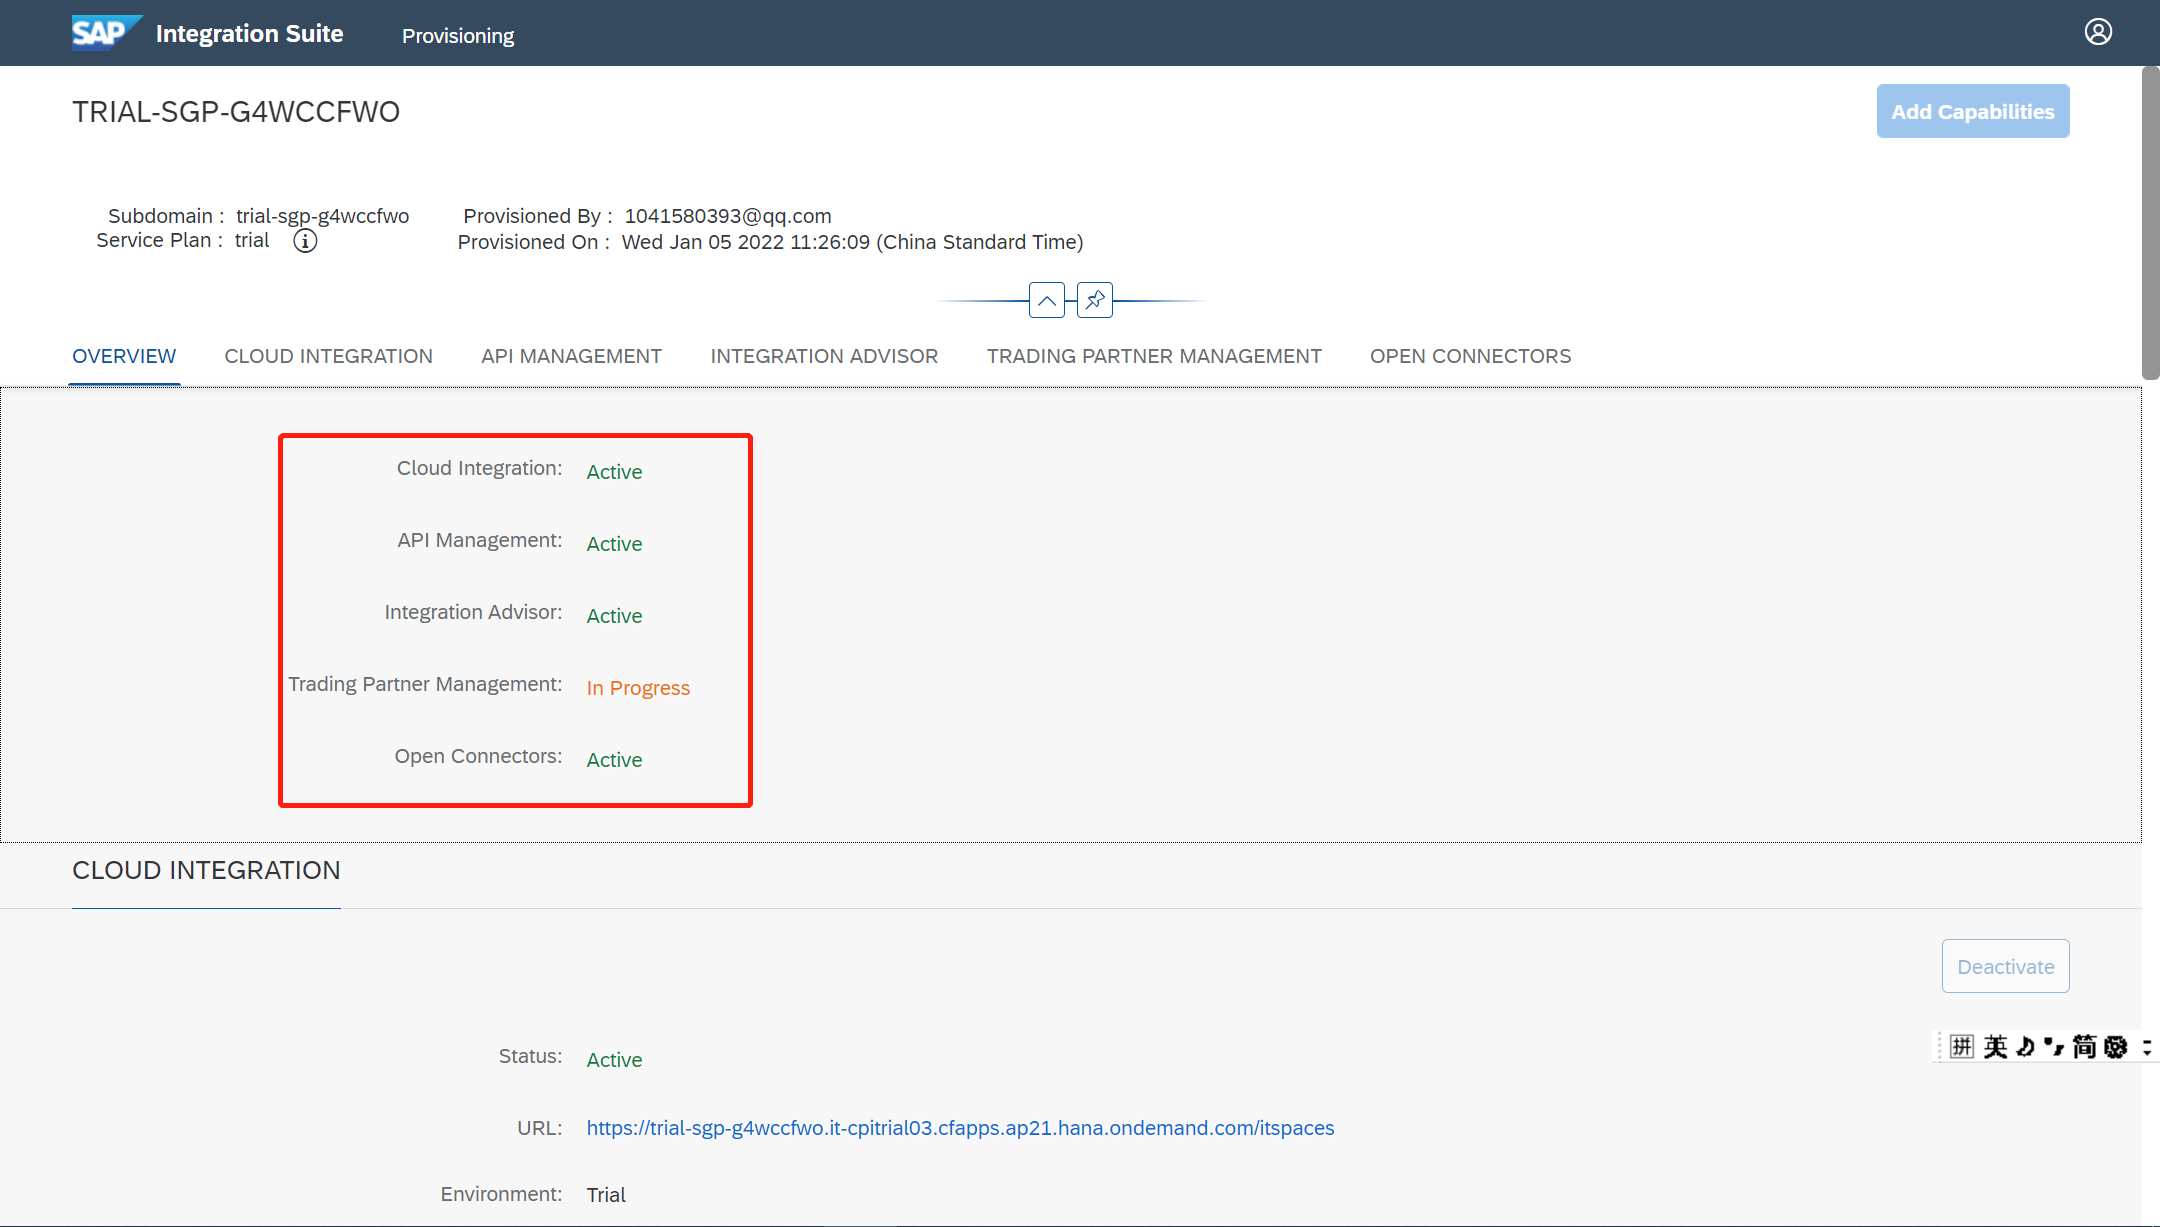Click the Deactivate button for Cloud Integration
Image resolution: width=2160 pixels, height=1227 pixels.
pyautogui.click(x=2005, y=966)
